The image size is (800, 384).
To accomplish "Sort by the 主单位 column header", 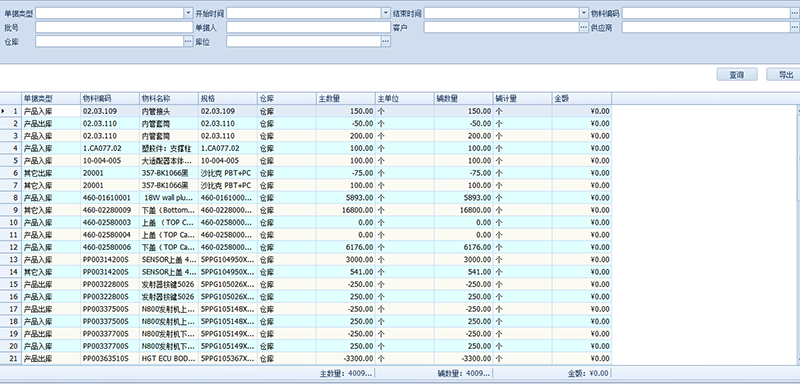I will [x=405, y=98].
